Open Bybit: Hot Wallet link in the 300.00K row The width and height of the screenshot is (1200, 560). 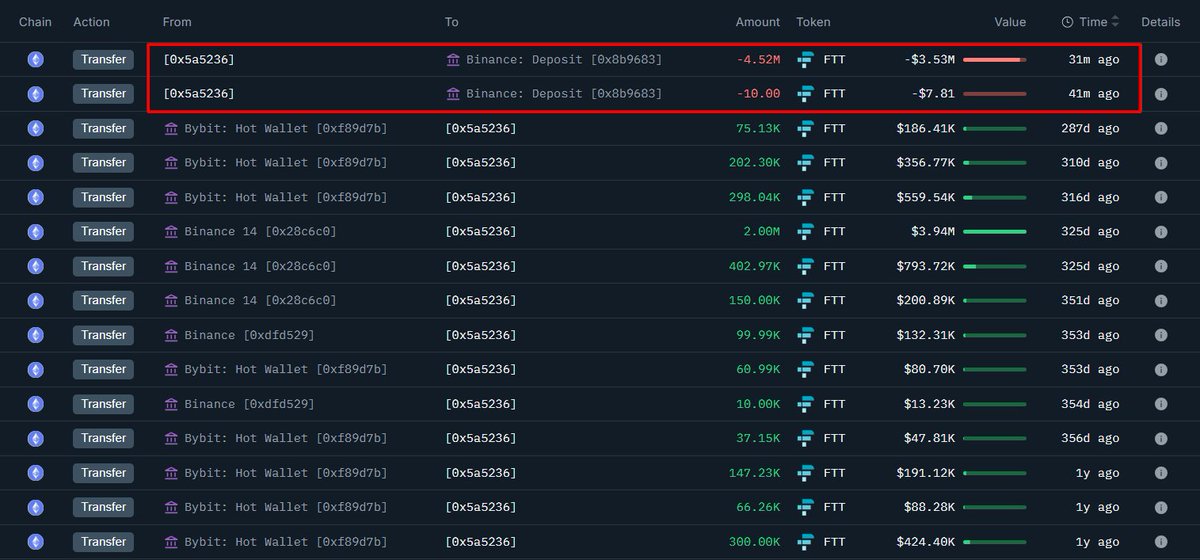coord(285,542)
